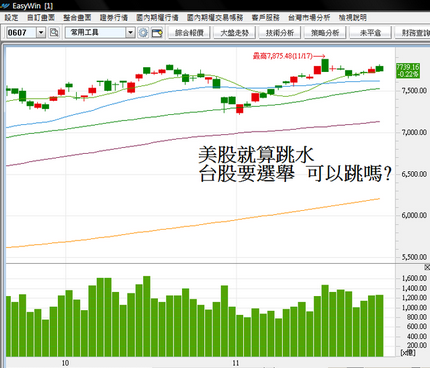This screenshot has height=368, width=430.
Task: Open the 客戶服務 menu
Action: coord(266,18)
